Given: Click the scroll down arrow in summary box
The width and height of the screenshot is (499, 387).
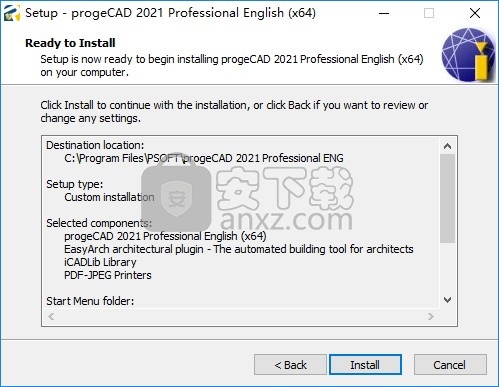Looking at the screenshot, I should [448, 300].
